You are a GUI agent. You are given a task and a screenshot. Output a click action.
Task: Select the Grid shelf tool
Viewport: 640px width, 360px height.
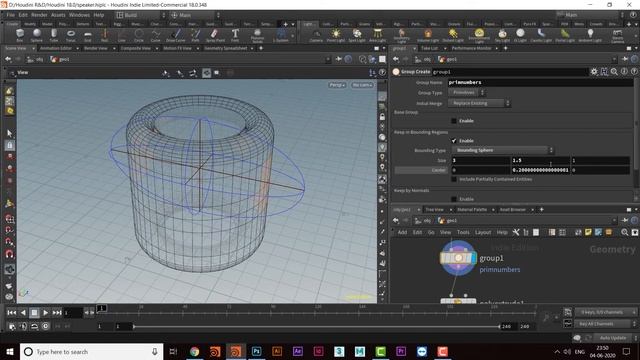coord(88,35)
